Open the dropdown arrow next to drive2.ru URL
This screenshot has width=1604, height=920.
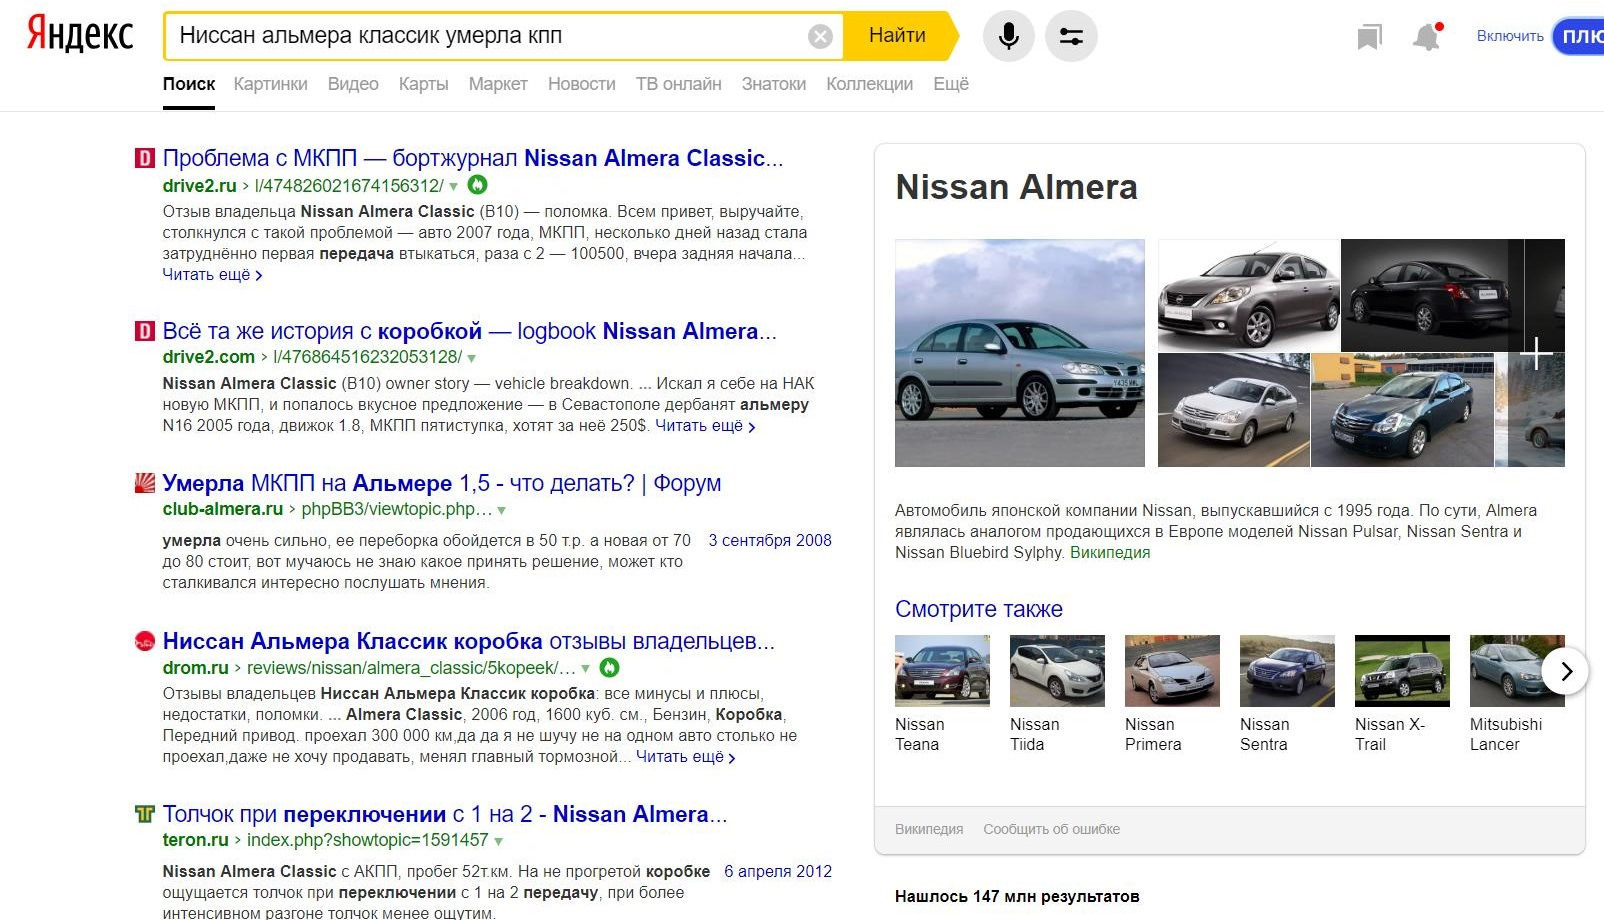tap(454, 187)
